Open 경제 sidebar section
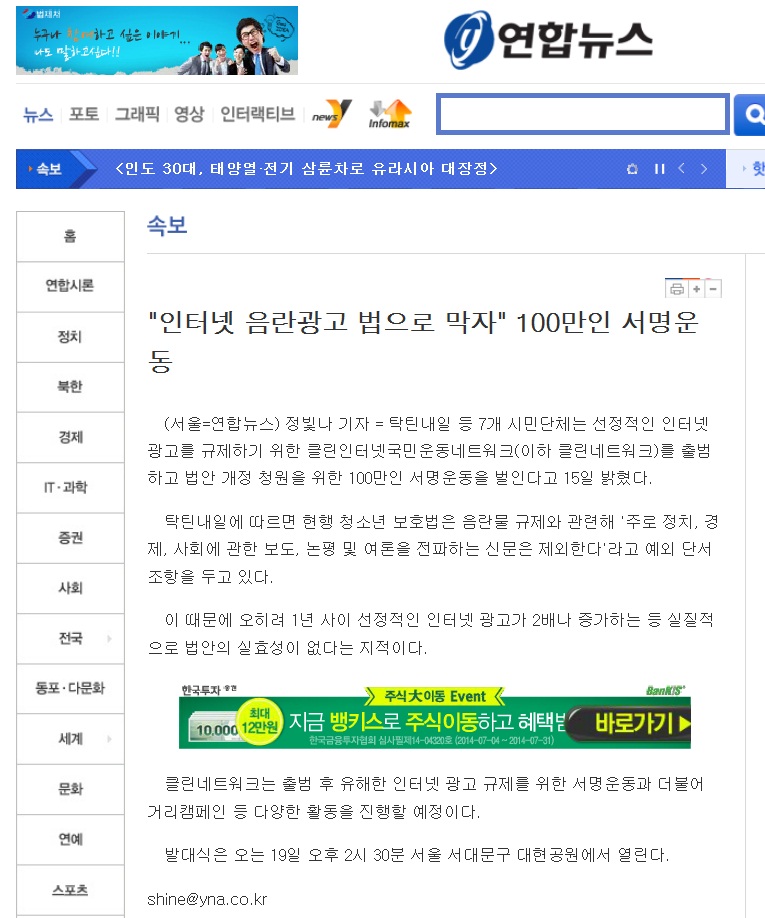Image resolution: width=765 pixels, height=918 pixels. (70, 437)
